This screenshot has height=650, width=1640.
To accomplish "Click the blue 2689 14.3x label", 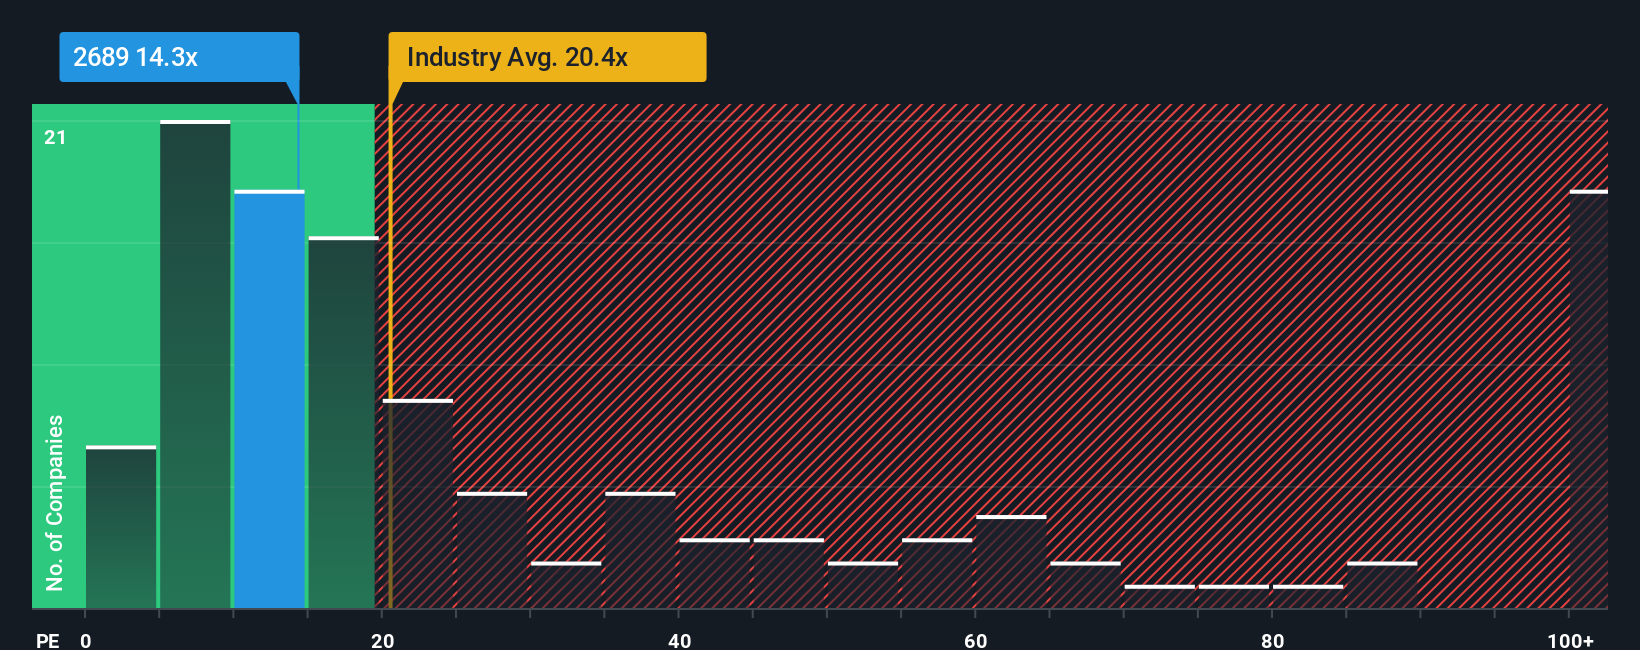I will coord(179,57).
